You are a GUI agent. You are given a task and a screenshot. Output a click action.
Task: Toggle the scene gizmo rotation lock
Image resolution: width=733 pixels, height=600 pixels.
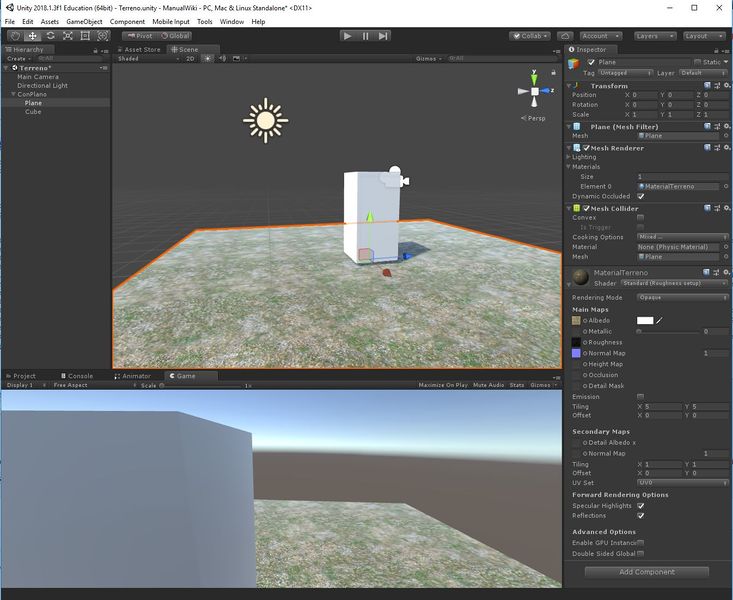pos(553,72)
